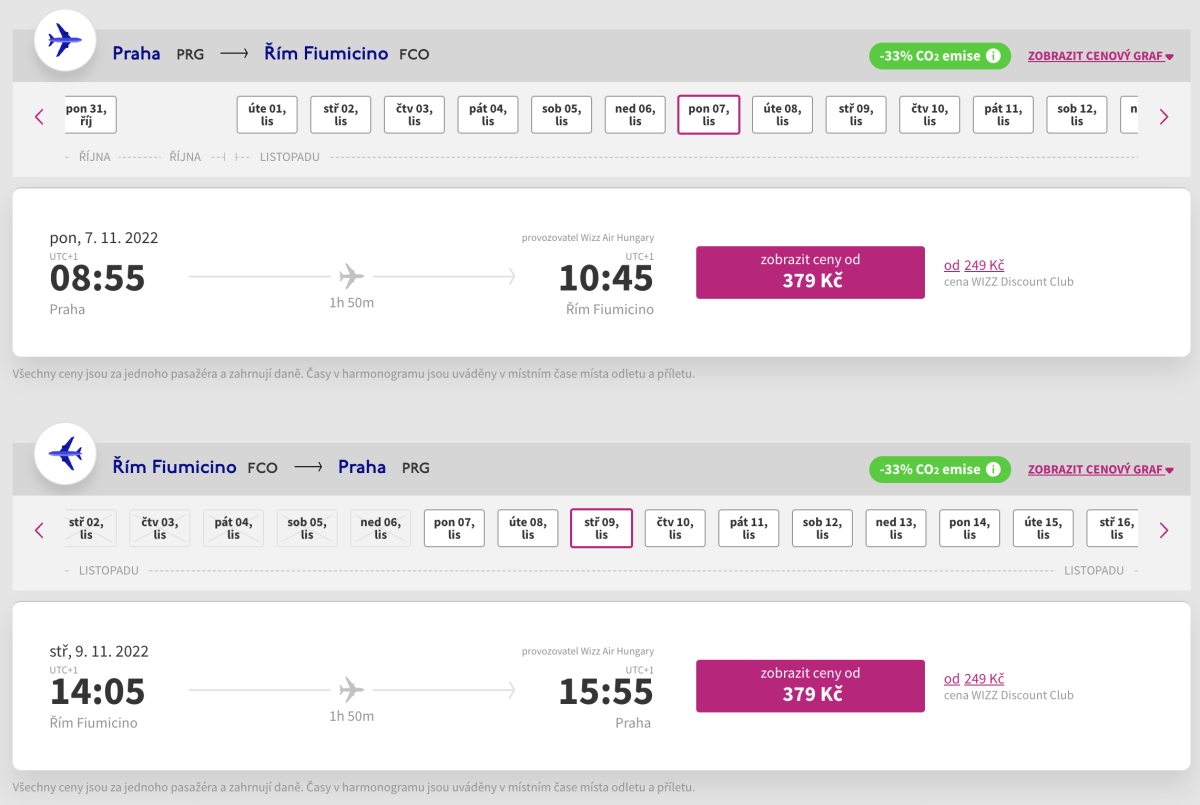
Task: Expand return Zobrazit cenový graf
Action: coord(1100,469)
